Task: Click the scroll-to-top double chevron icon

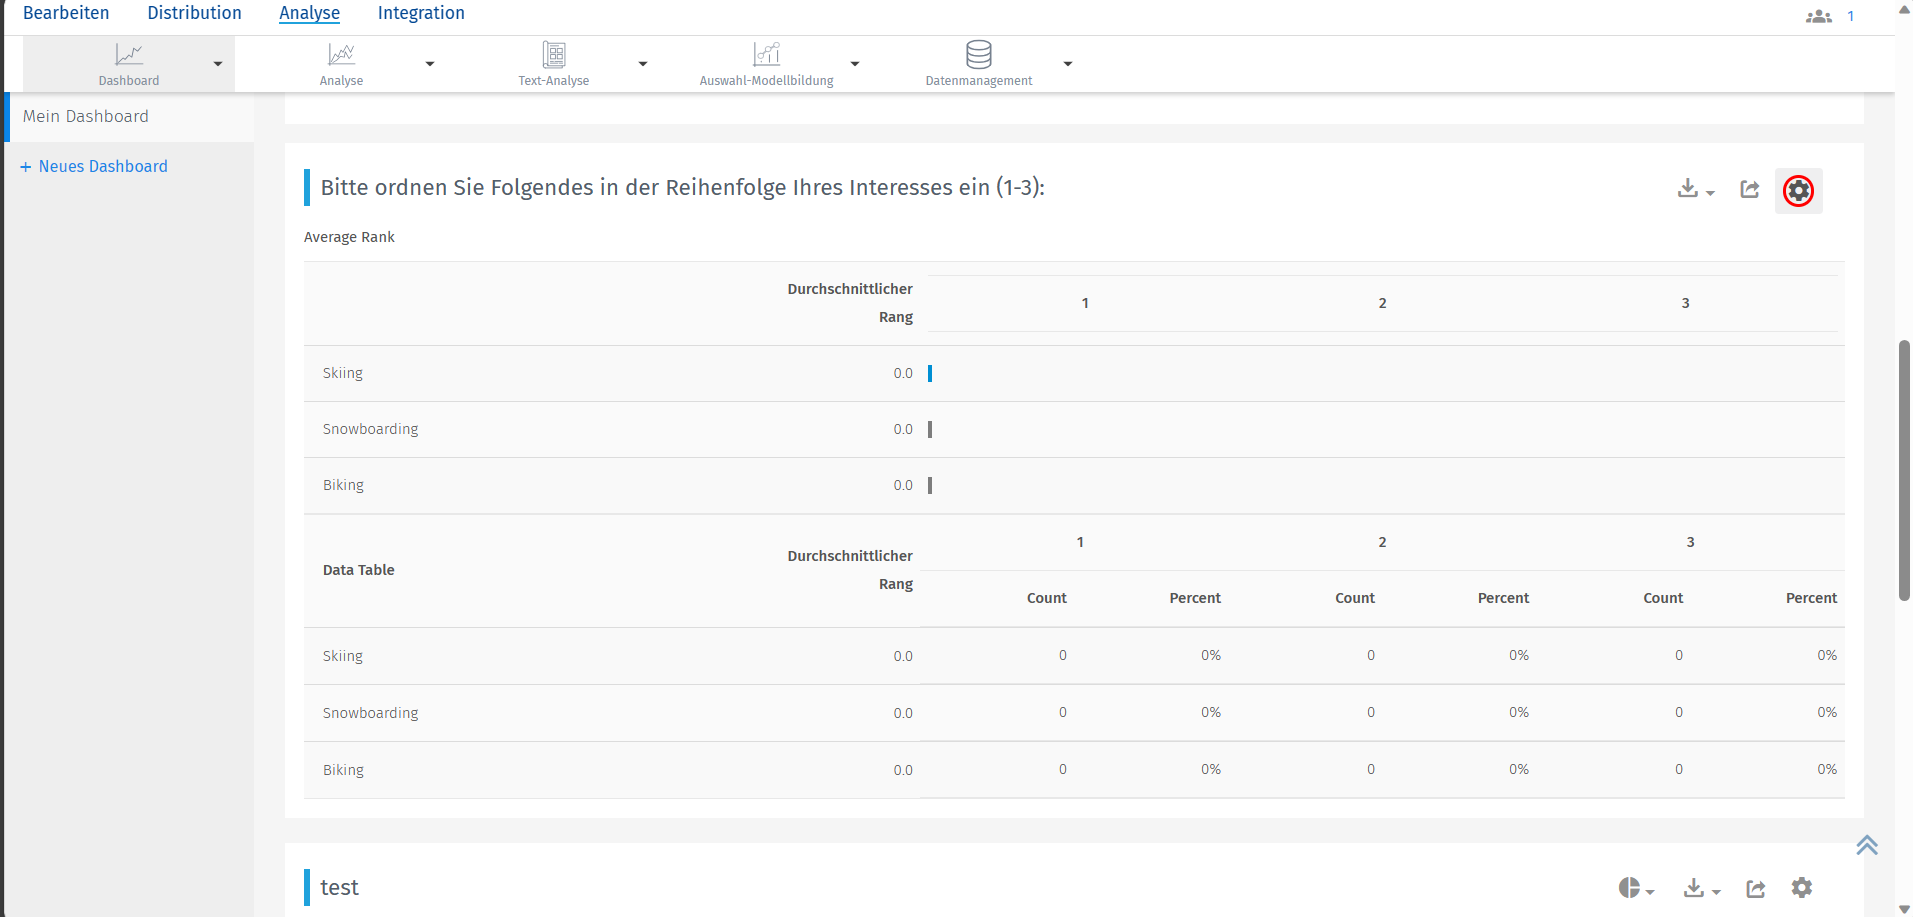Action: click(x=1866, y=845)
